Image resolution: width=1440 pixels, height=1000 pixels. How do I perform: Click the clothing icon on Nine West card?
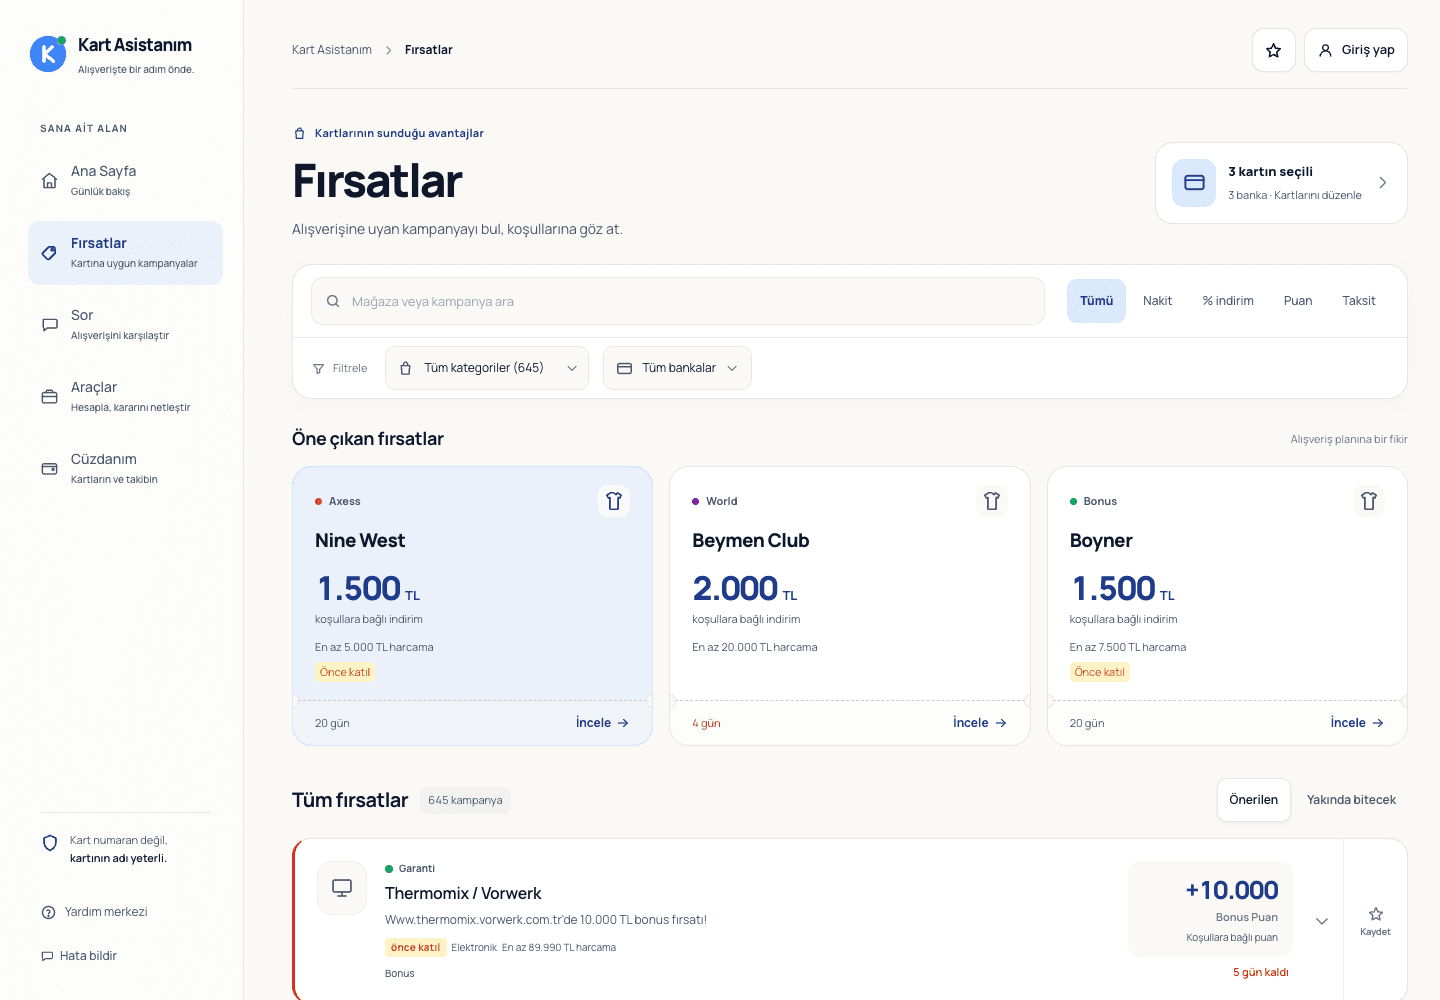coord(614,501)
